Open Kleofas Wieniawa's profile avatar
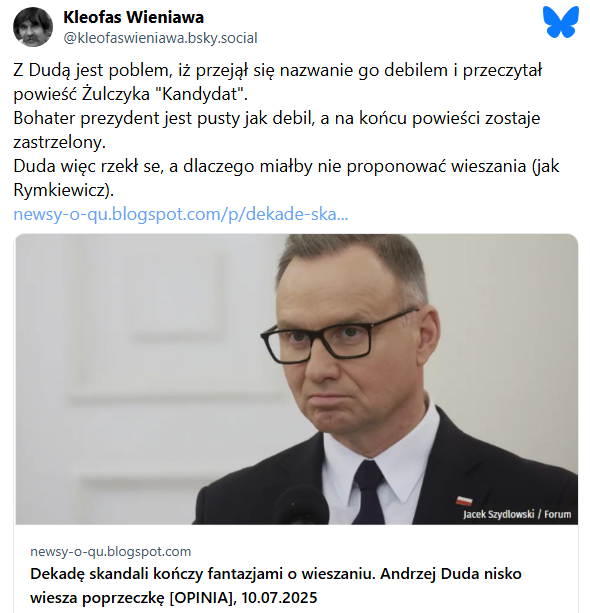The image size is (590, 613). pos(33,27)
